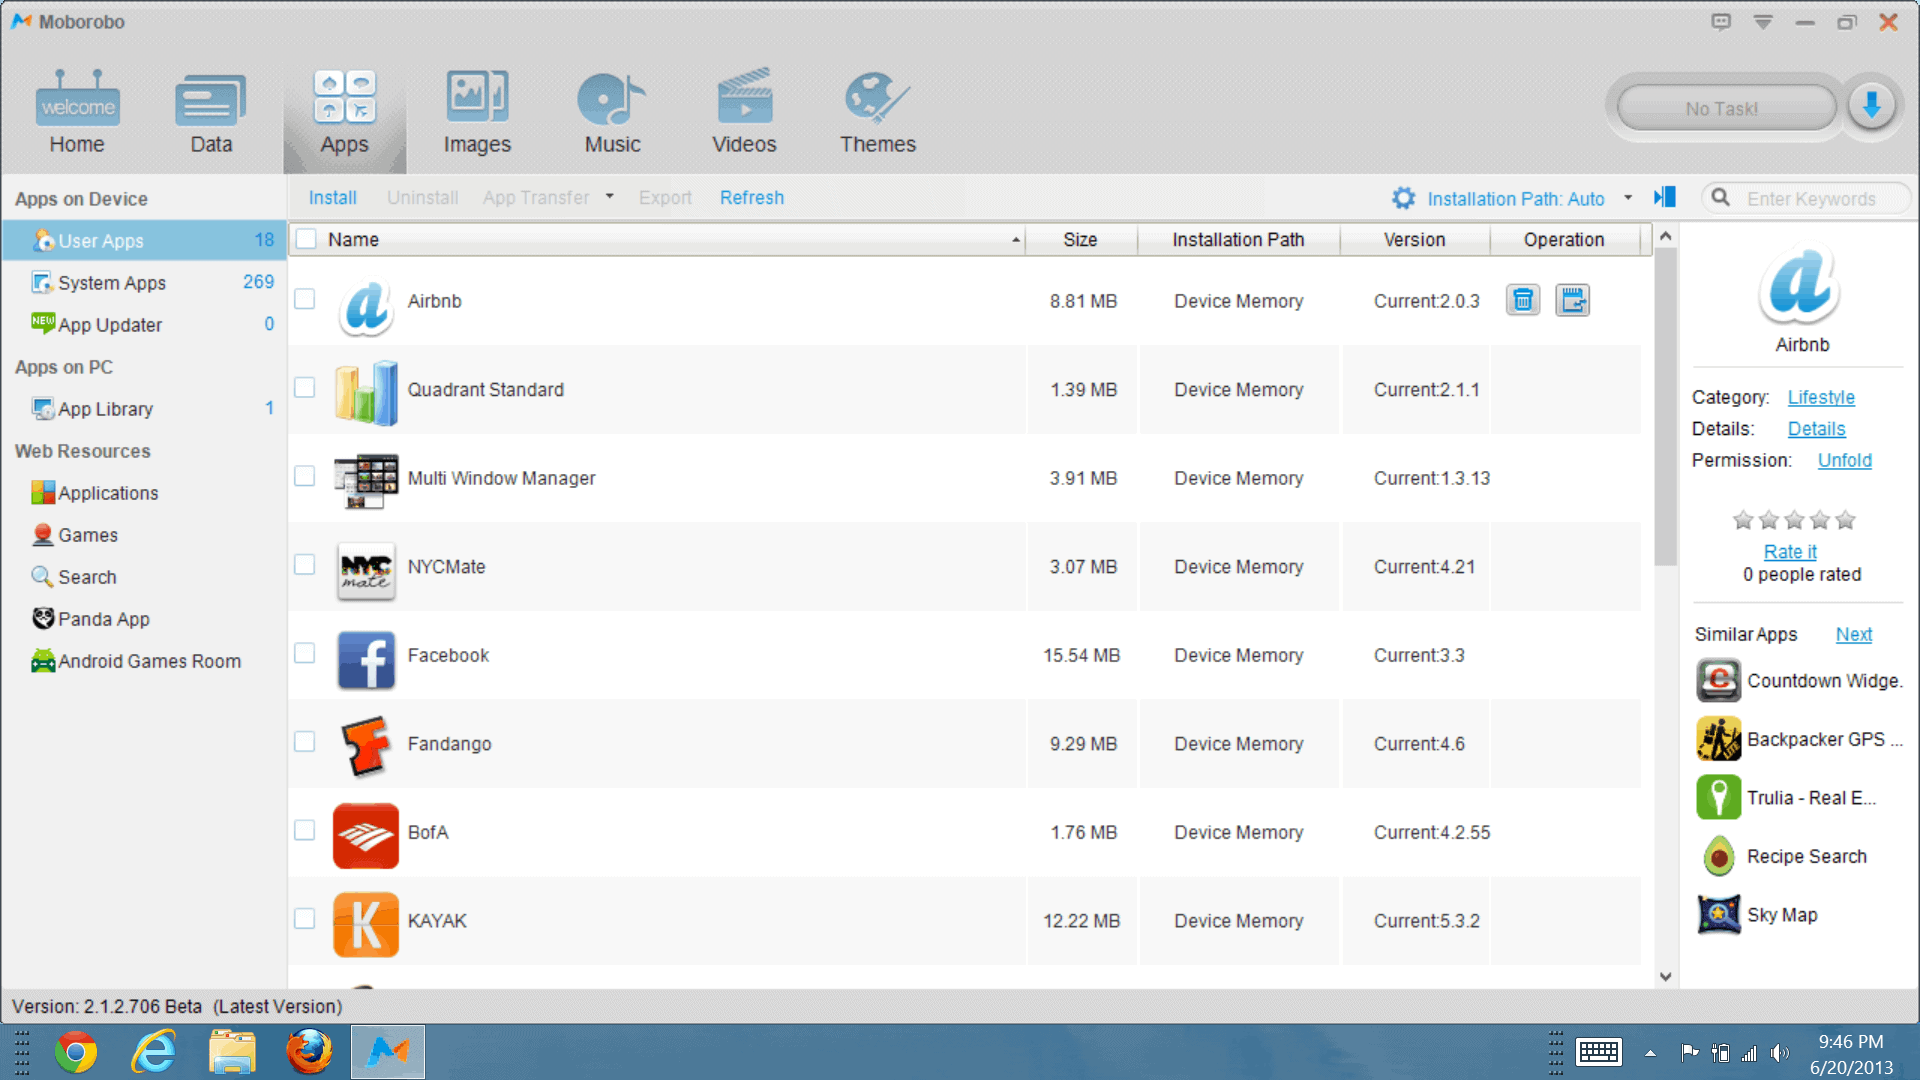The height and width of the screenshot is (1080, 1920).
Task: Open Applications under Web Resources
Action: (144, 492)
